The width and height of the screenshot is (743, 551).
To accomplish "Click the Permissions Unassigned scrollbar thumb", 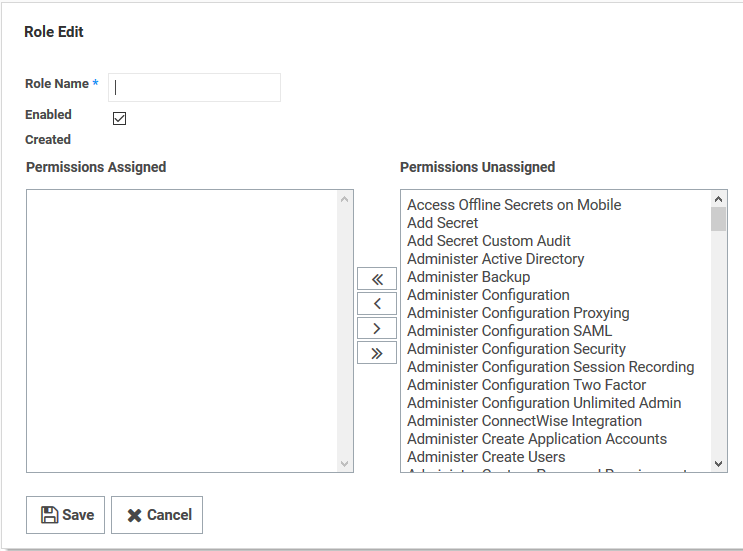I will (718, 219).
